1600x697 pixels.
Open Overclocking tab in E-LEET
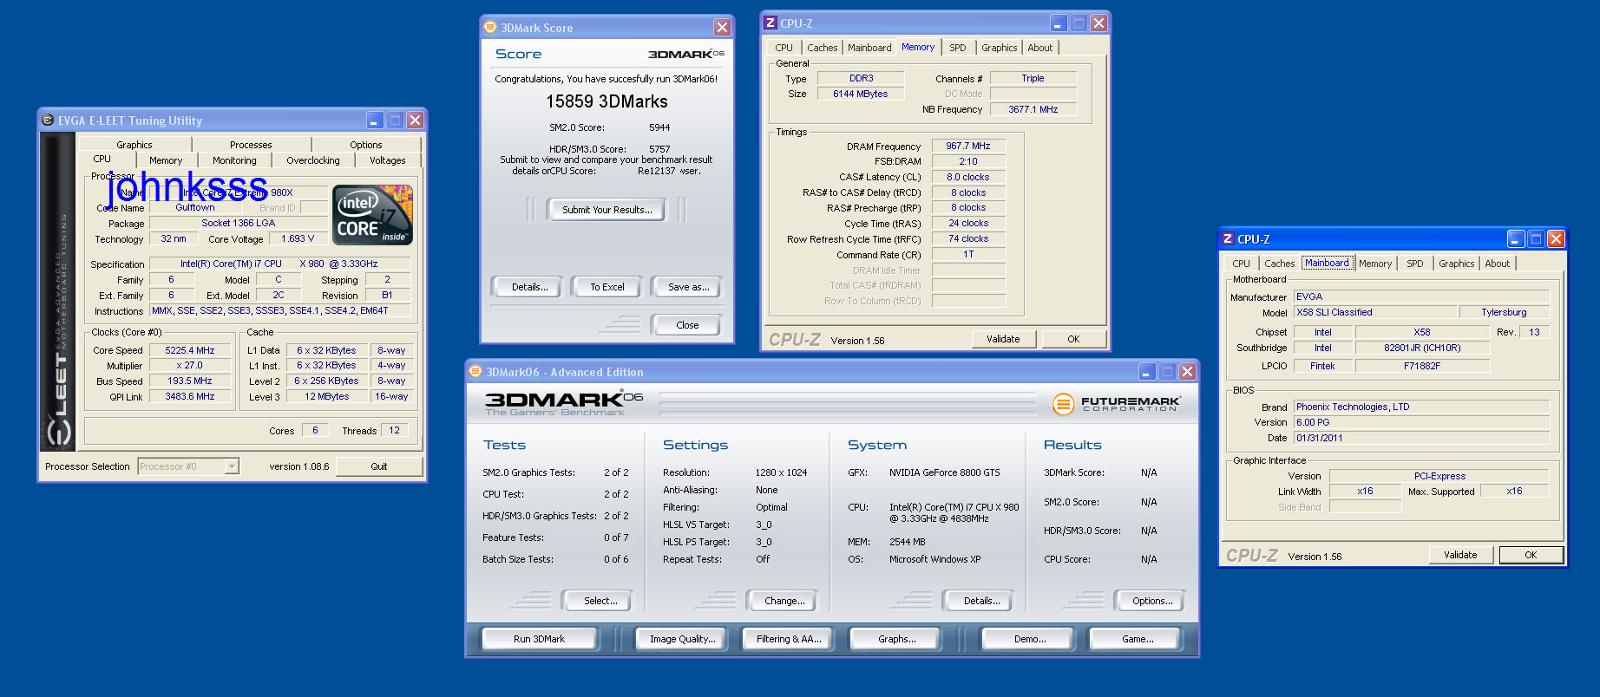coord(313,160)
